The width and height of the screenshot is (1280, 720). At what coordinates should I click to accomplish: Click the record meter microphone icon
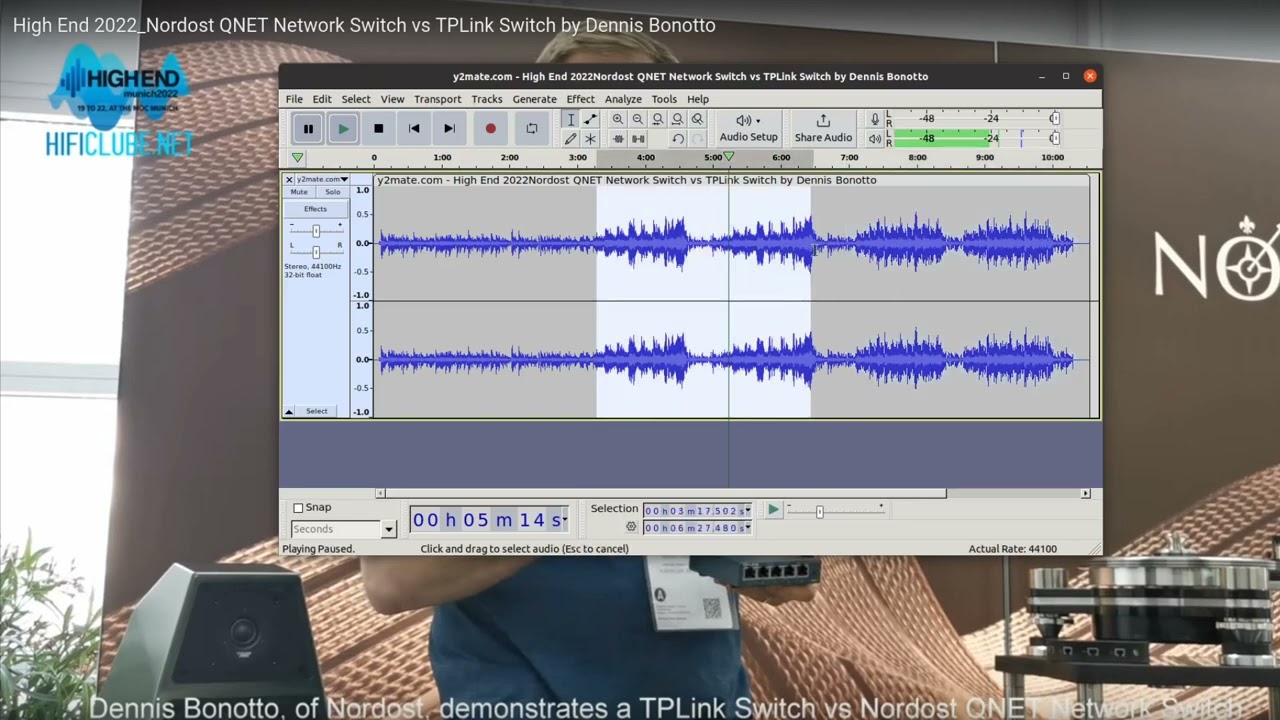click(x=875, y=119)
